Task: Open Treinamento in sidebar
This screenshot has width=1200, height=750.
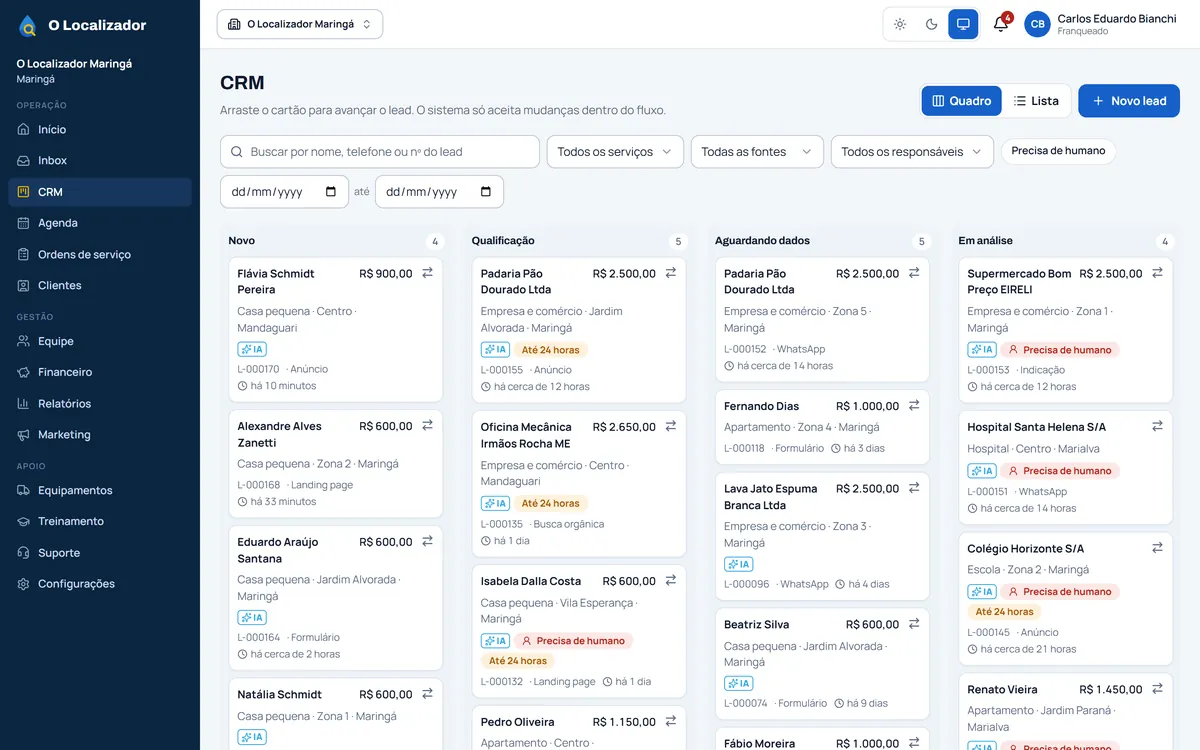Action: 100,521
